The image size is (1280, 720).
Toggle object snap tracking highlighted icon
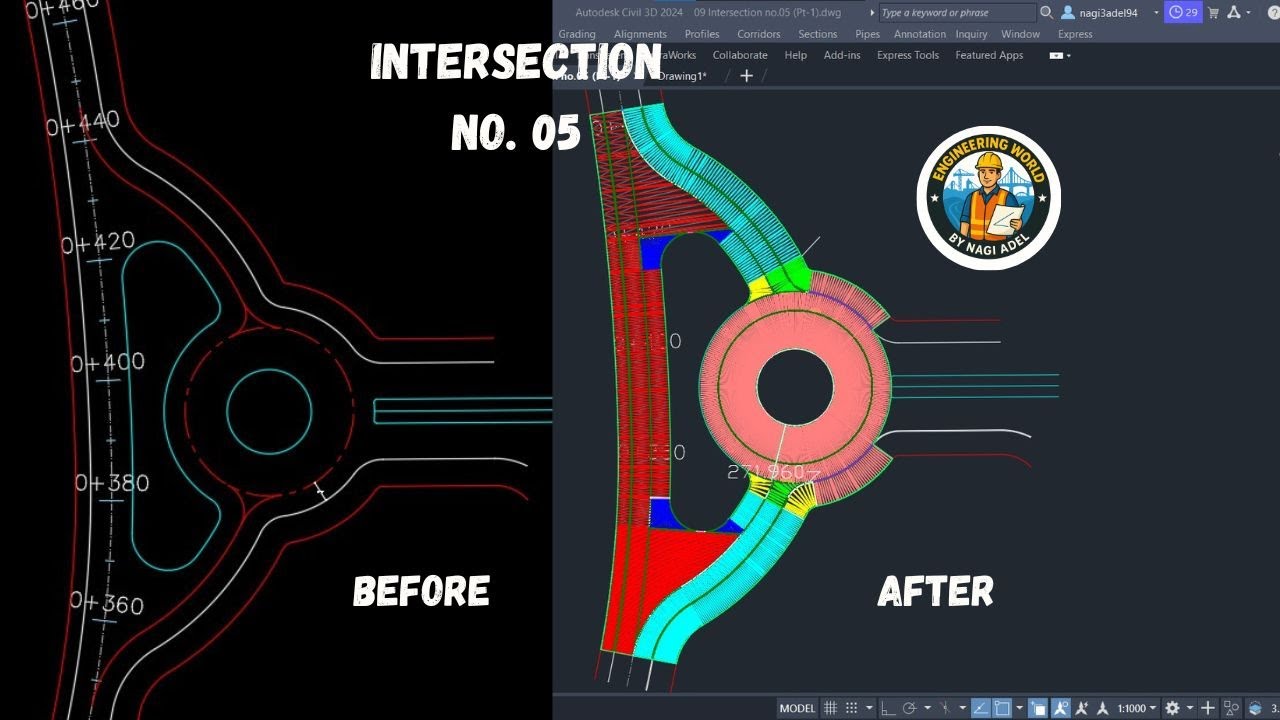[981, 708]
